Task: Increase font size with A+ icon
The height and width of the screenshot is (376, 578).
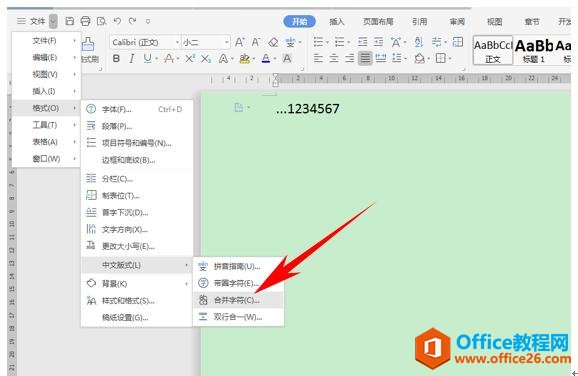Action: coord(240,42)
